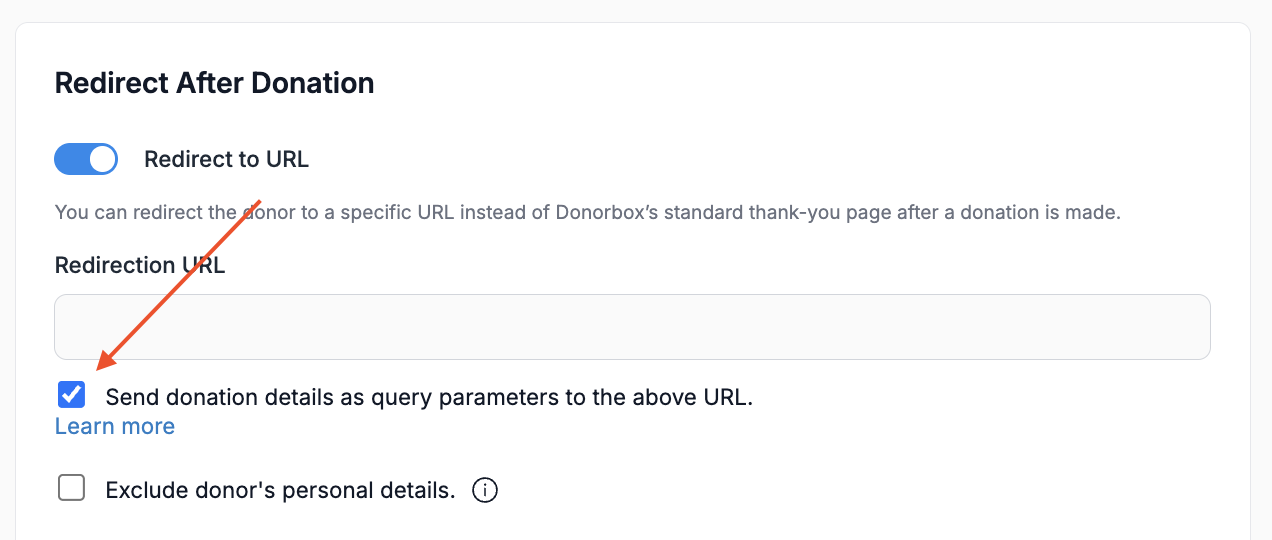The height and width of the screenshot is (540, 1272).
Task: Focus the Redirection URL text field
Action: 632,327
